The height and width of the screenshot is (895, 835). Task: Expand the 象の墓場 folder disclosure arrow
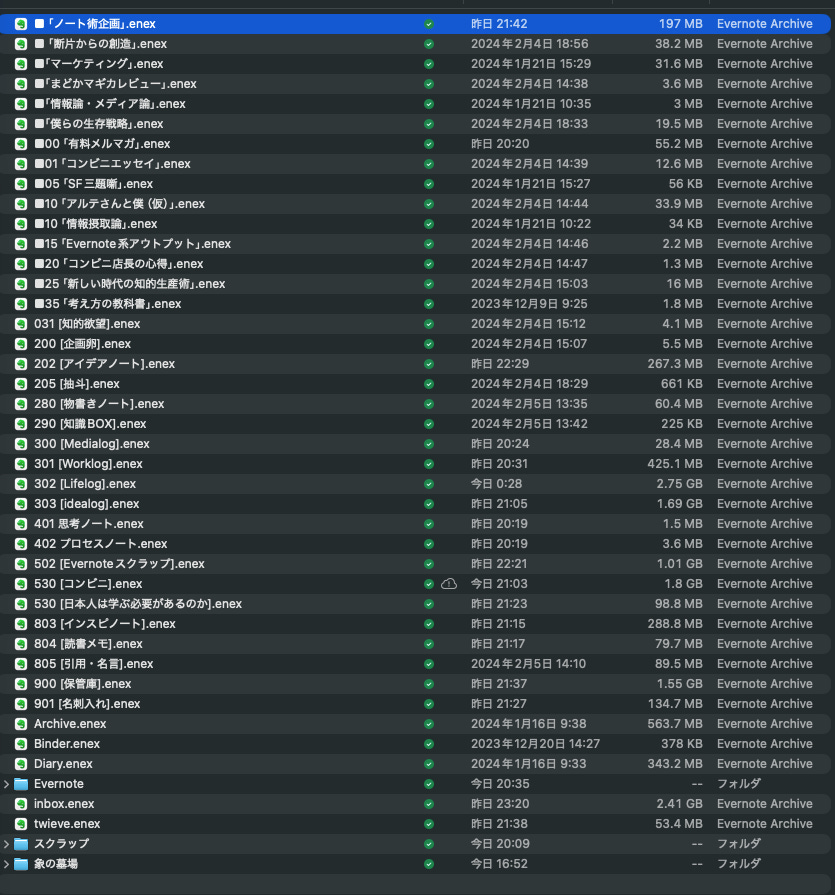6,864
